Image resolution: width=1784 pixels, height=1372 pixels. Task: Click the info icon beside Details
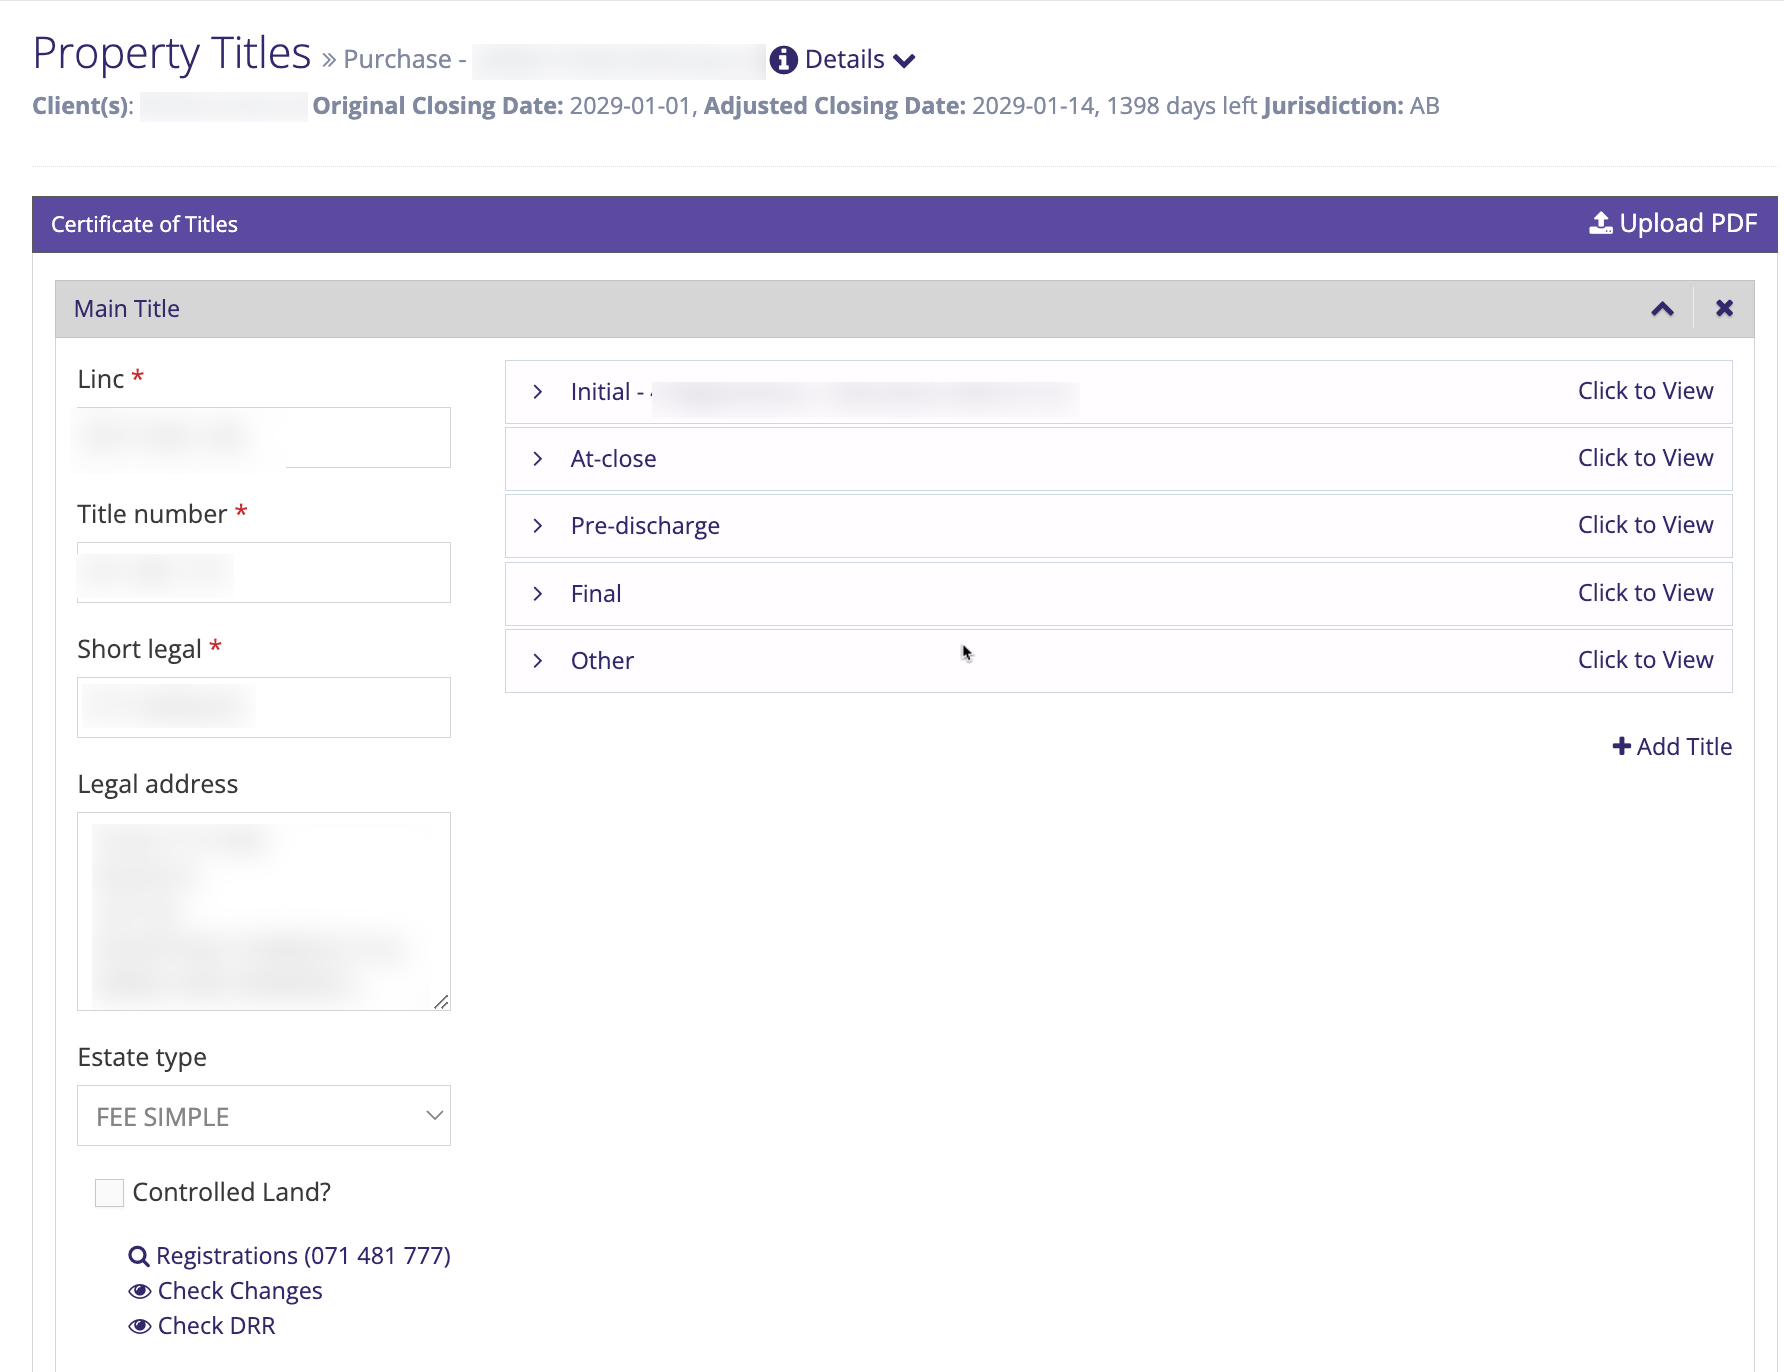[x=783, y=60]
